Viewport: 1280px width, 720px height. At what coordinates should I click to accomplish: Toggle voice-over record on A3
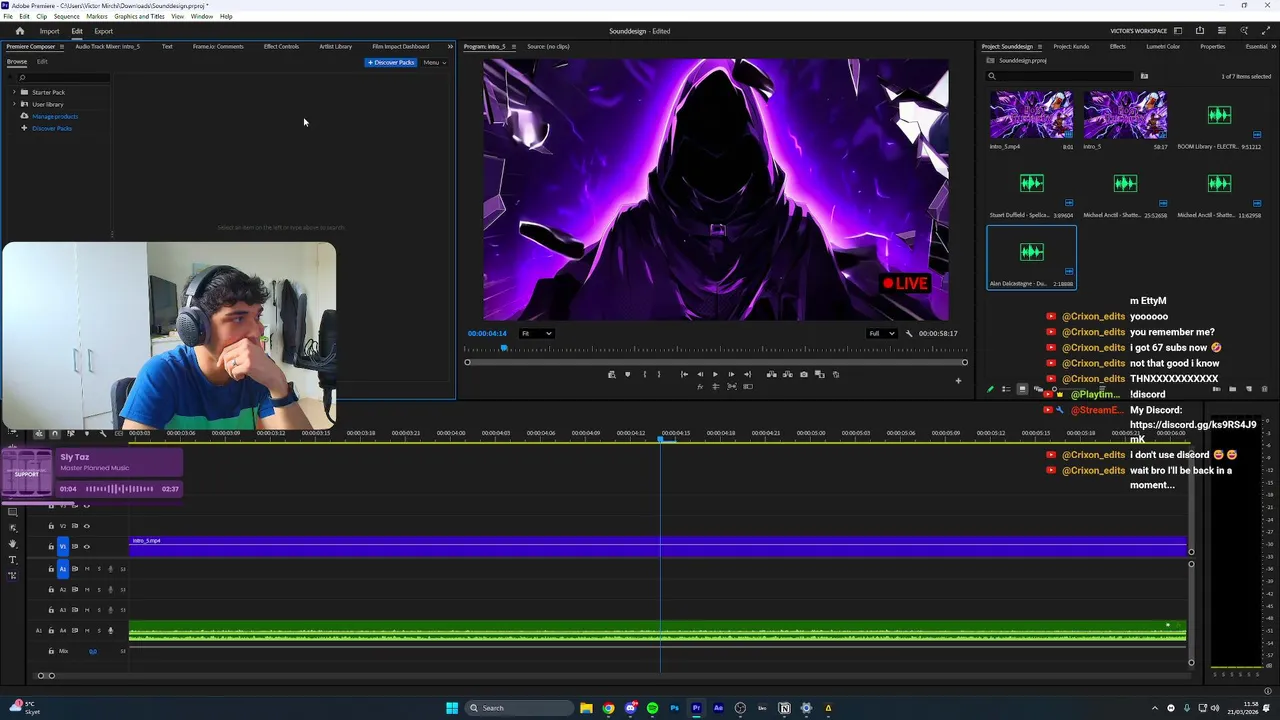pyautogui.click(x=110, y=610)
